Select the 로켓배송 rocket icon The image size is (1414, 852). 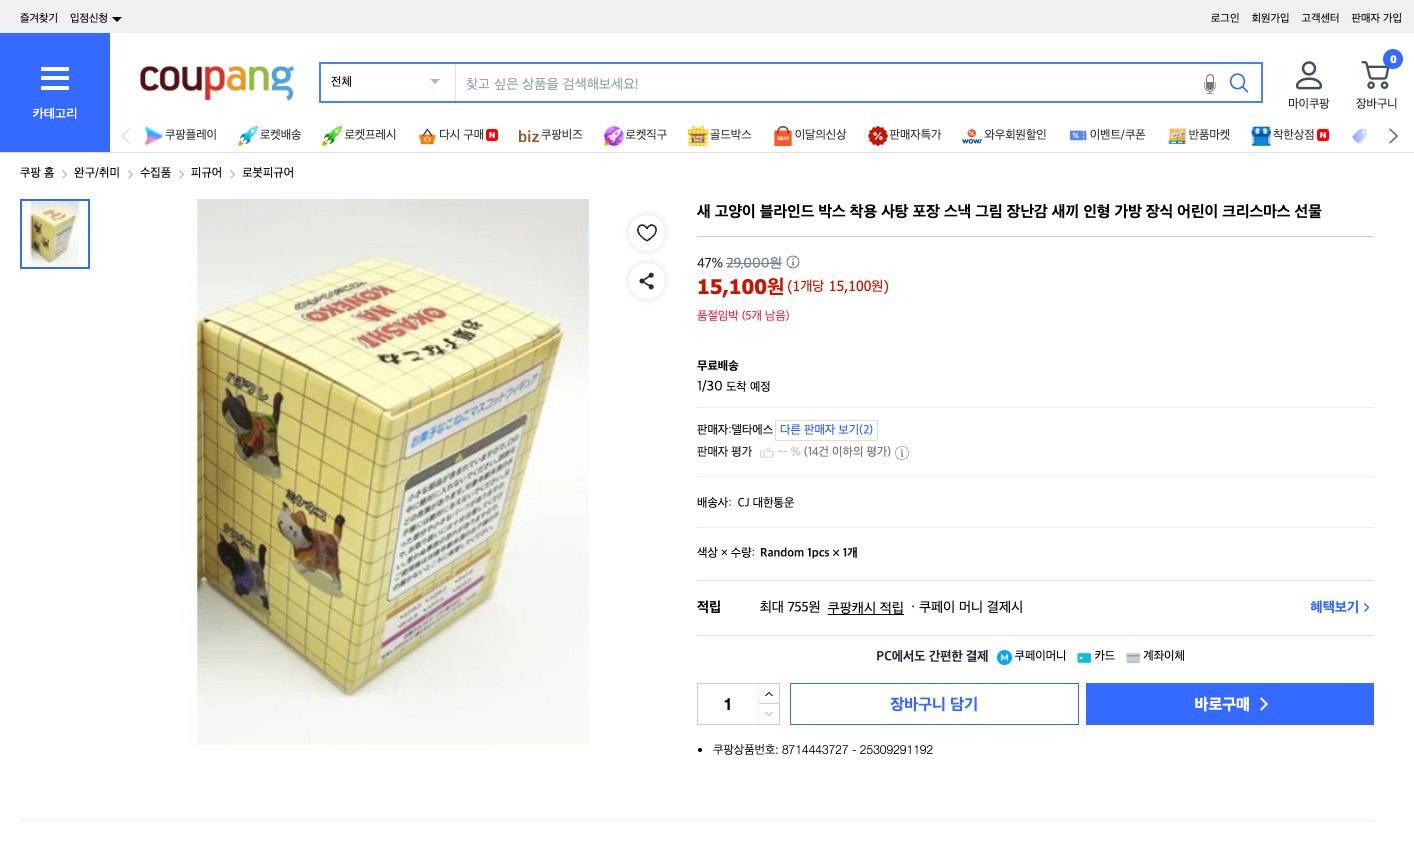click(x=247, y=135)
